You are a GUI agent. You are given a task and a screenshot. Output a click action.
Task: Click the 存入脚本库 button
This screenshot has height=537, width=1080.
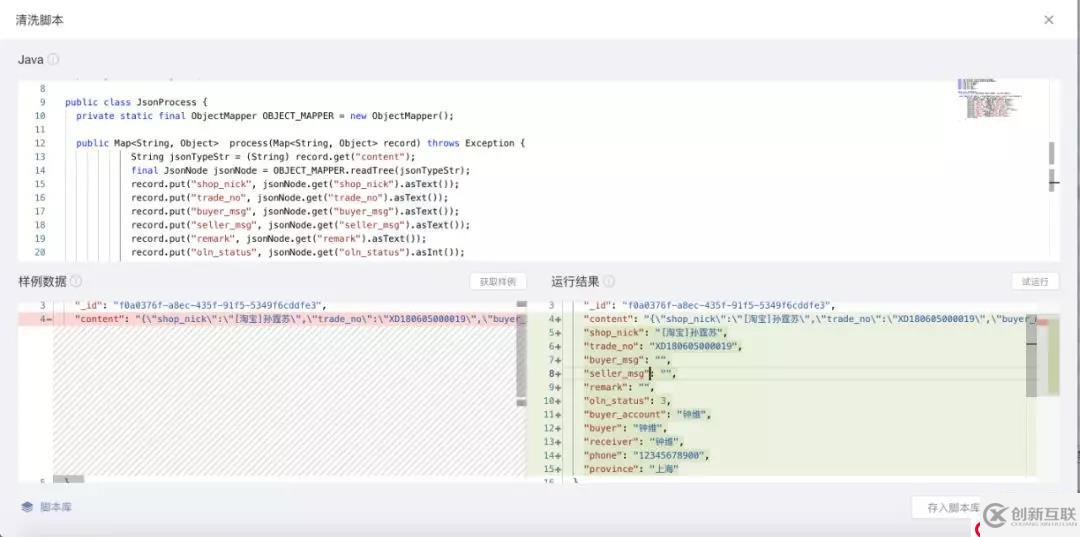coord(954,507)
